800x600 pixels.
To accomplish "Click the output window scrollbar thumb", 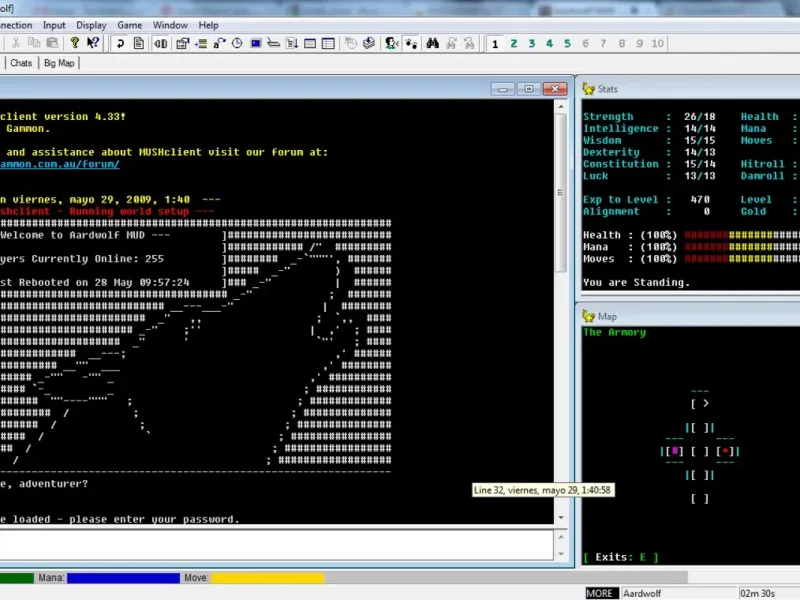I will [561, 193].
